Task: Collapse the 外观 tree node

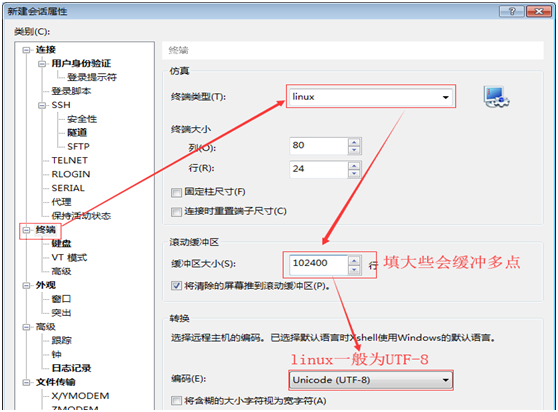Action: [x=26, y=285]
